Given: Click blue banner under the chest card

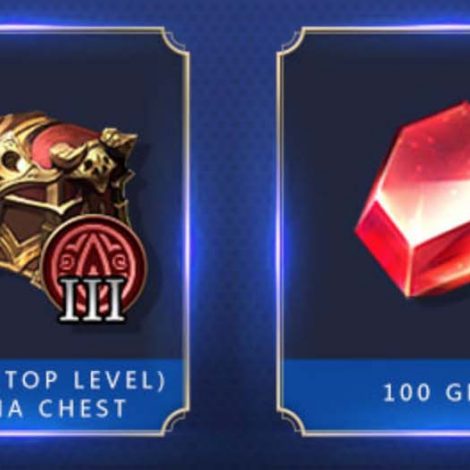Looking at the screenshot, I should (92, 395).
